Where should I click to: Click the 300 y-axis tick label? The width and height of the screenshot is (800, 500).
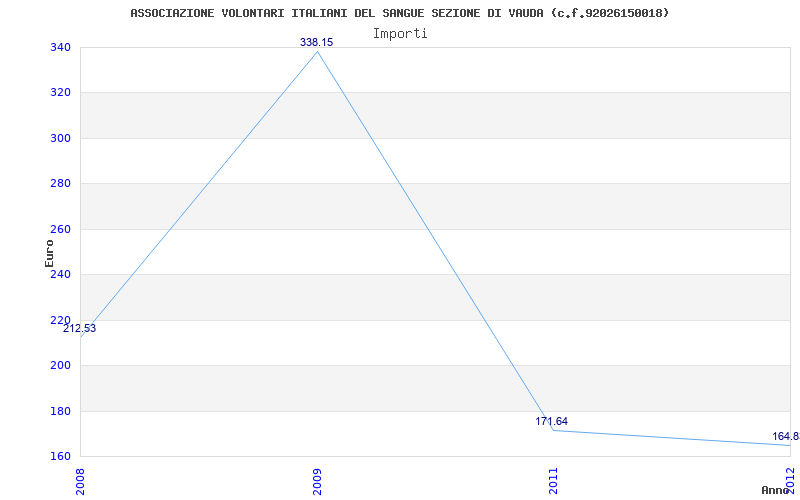coord(60,138)
